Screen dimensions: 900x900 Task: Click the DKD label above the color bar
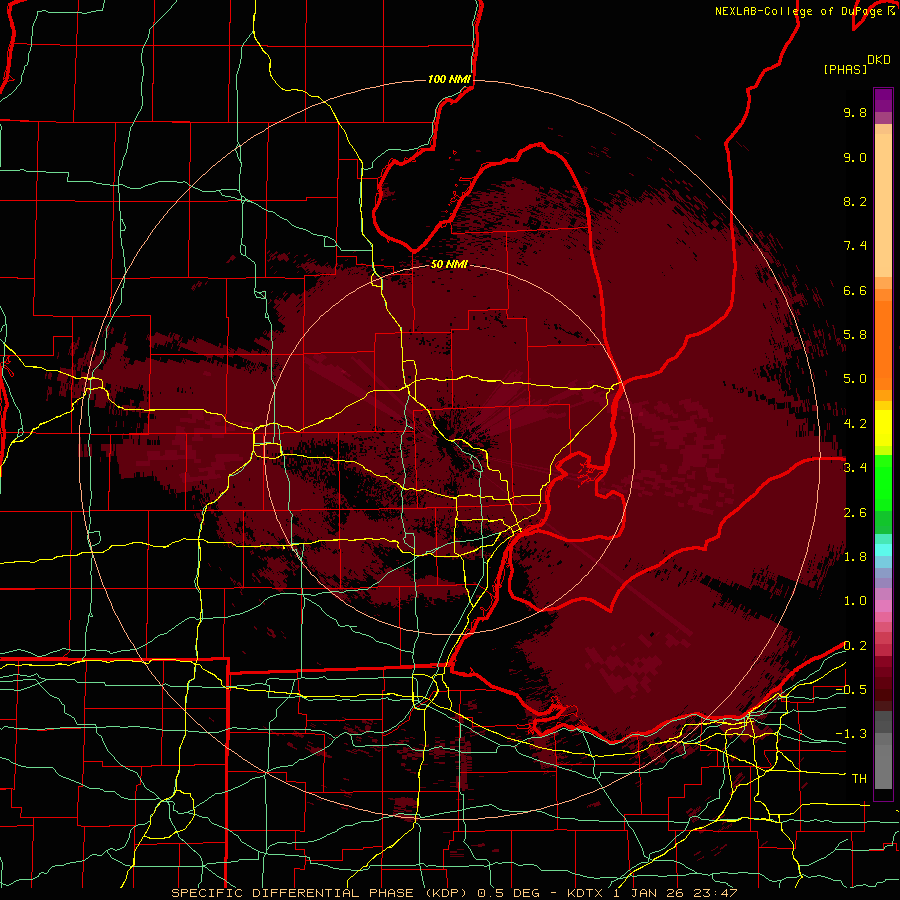(879, 60)
